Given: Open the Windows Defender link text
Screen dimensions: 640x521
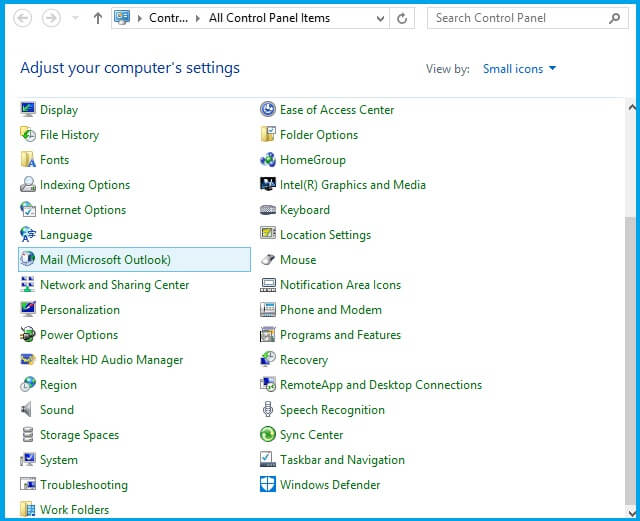Looking at the screenshot, I should 330,485.
